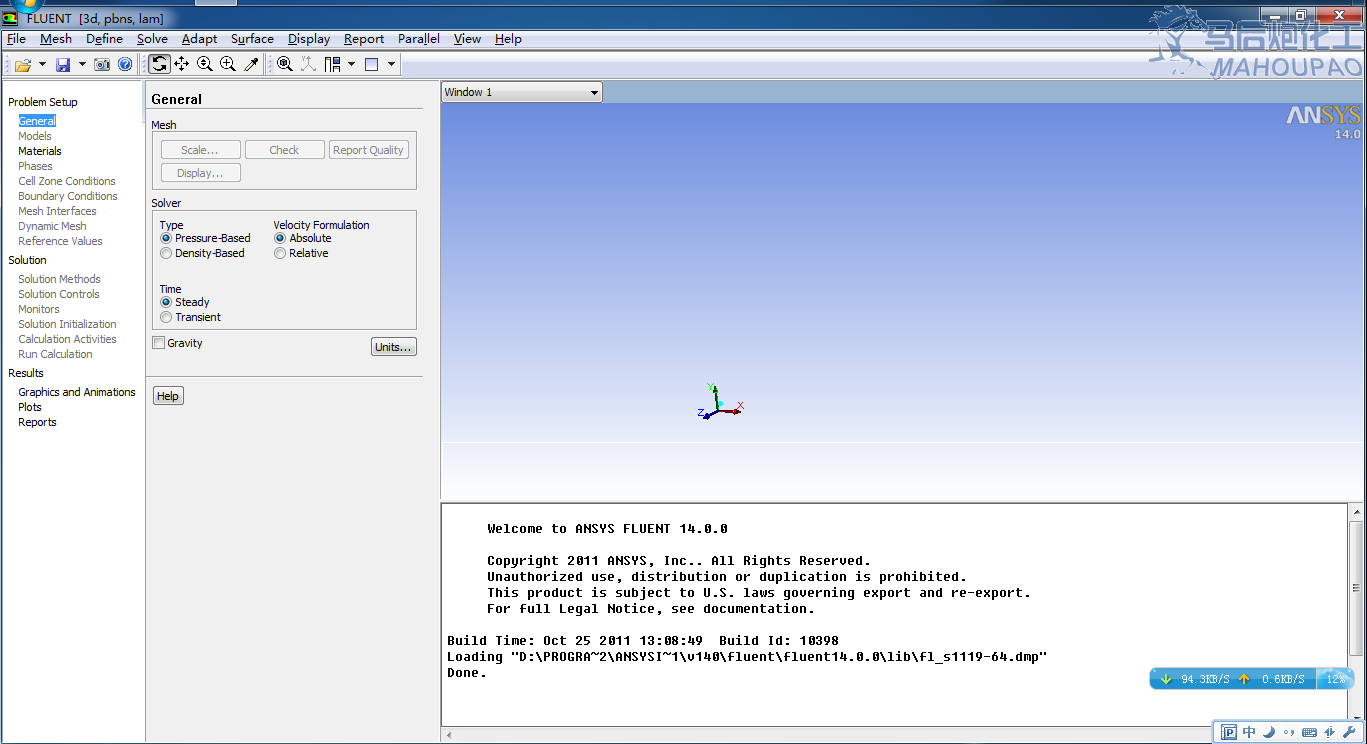Image resolution: width=1367 pixels, height=744 pixels.
Task: Select Steady time option
Action: pyautogui.click(x=185, y=302)
